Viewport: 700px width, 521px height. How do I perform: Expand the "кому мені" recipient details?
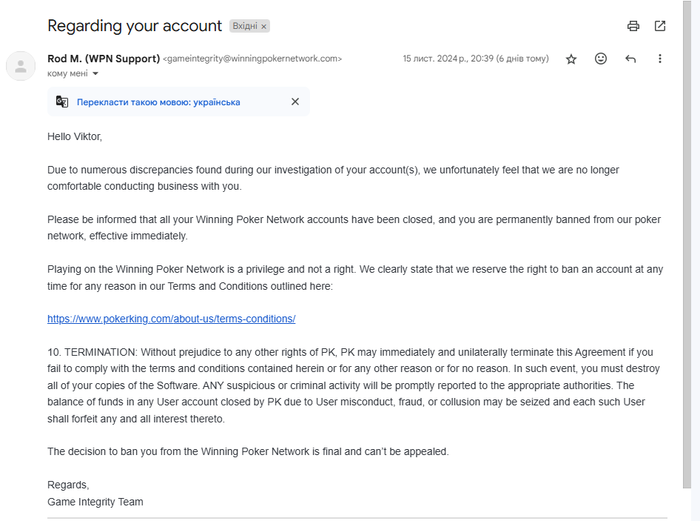coord(96,74)
